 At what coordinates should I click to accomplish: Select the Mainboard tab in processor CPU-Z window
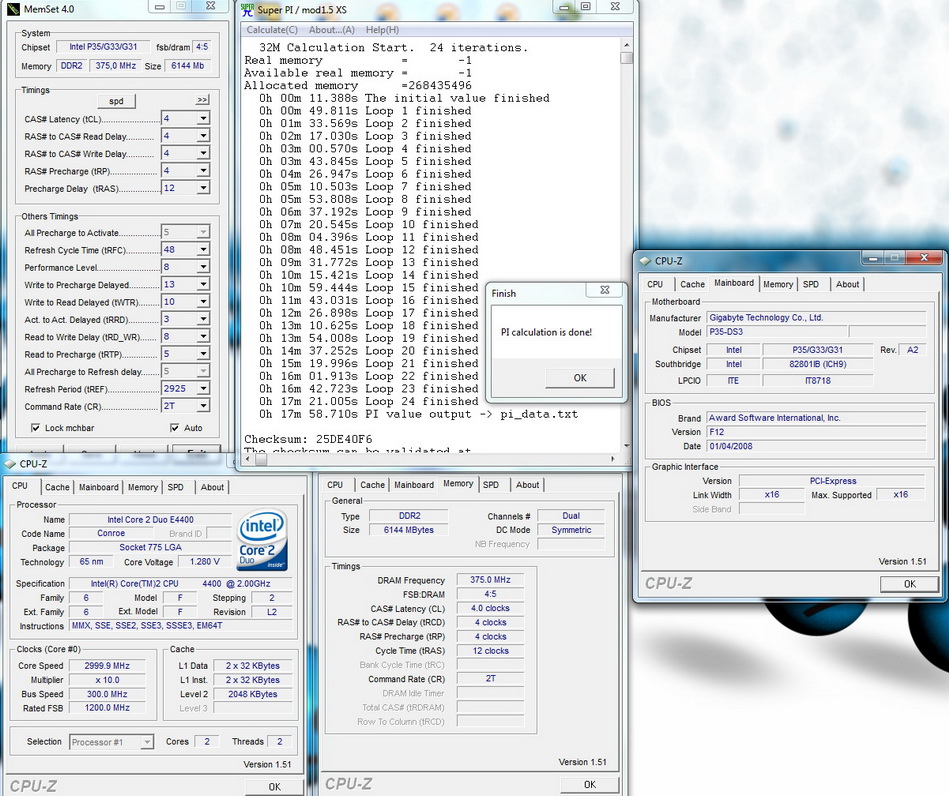coord(99,487)
